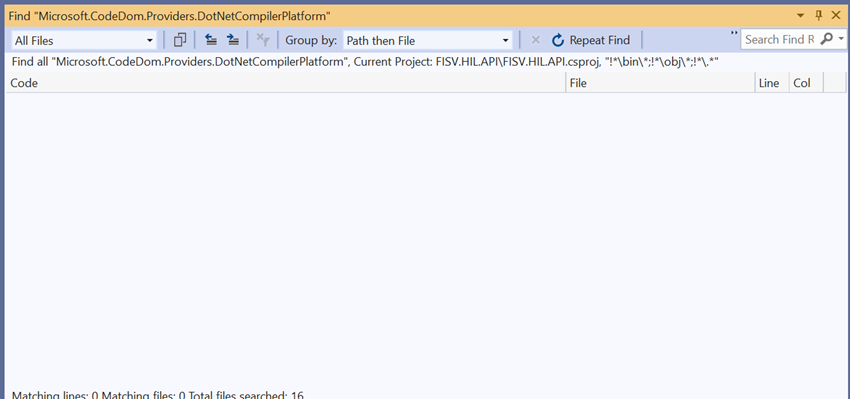This screenshot has height=399, width=850.
Task: Sort by the File column header
Action: 660,83
